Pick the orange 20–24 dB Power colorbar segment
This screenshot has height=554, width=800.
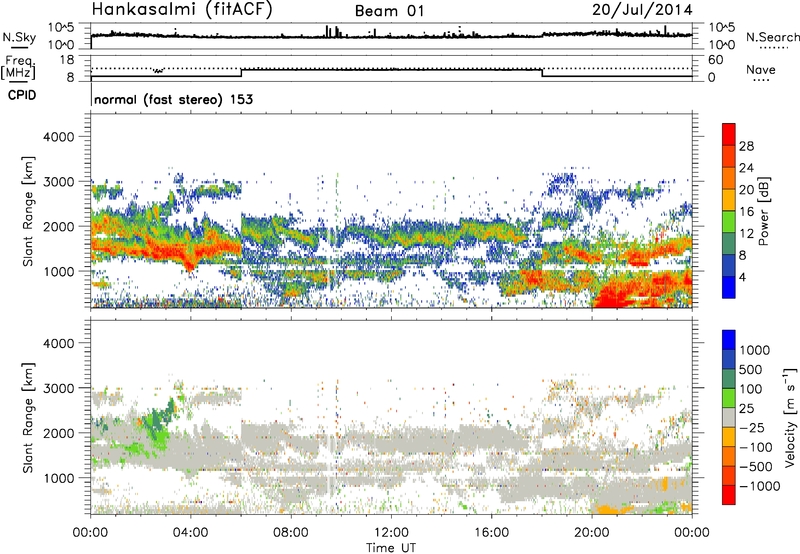[729, 179]
